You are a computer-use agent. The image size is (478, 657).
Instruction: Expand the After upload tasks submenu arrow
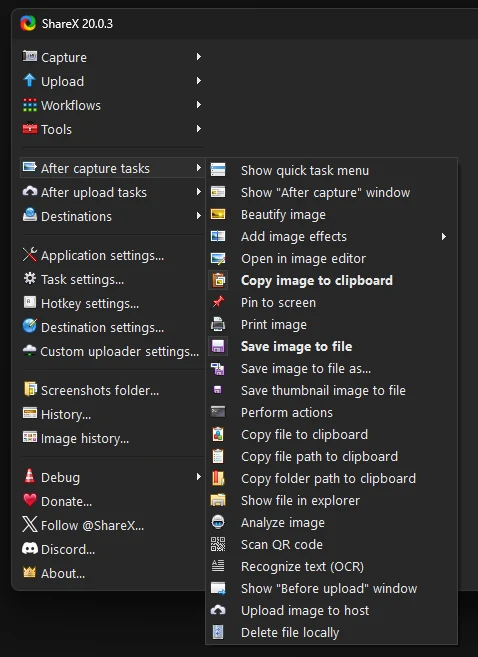click(199, 191)
